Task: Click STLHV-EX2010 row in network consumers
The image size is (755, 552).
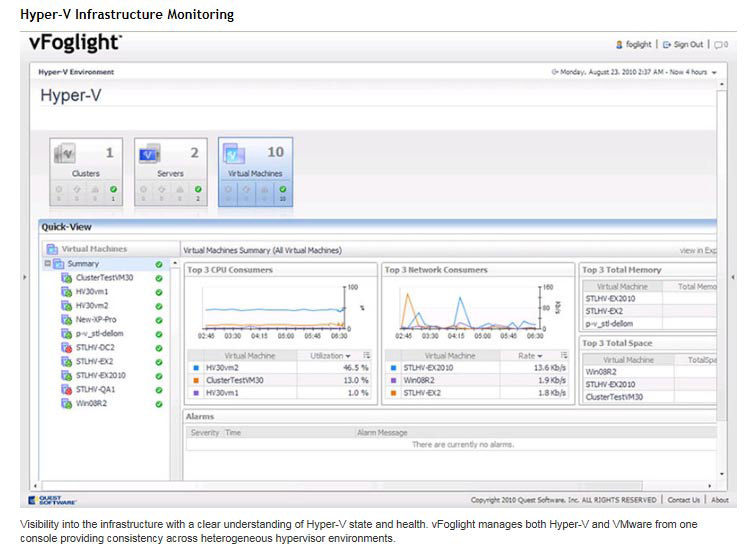Action: coord(477,368)
